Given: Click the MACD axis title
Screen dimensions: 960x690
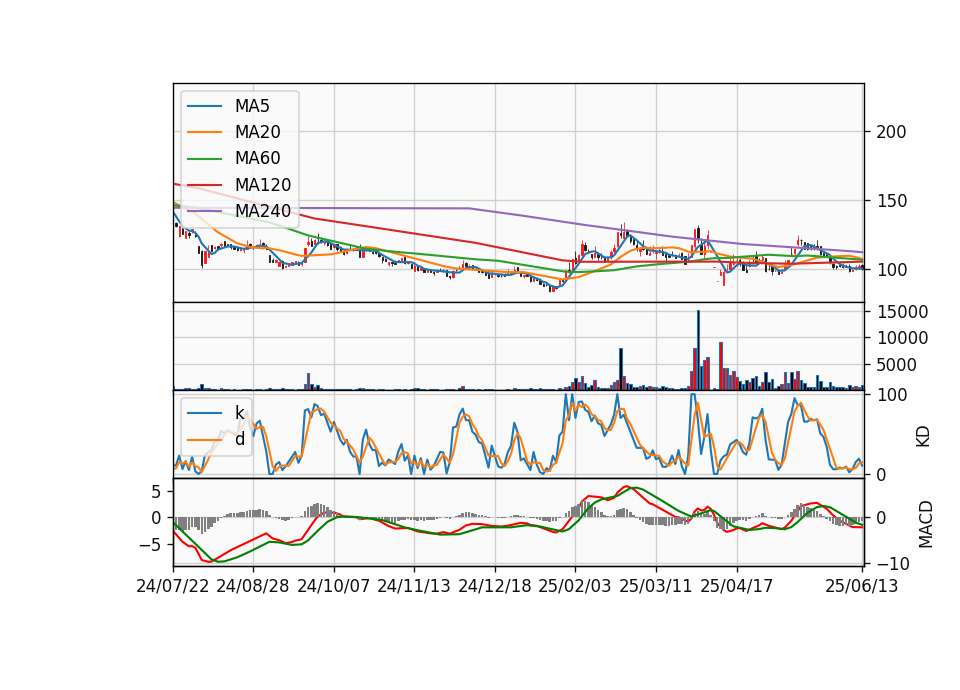Looking at the screenshot, I should tap(926, 525).
